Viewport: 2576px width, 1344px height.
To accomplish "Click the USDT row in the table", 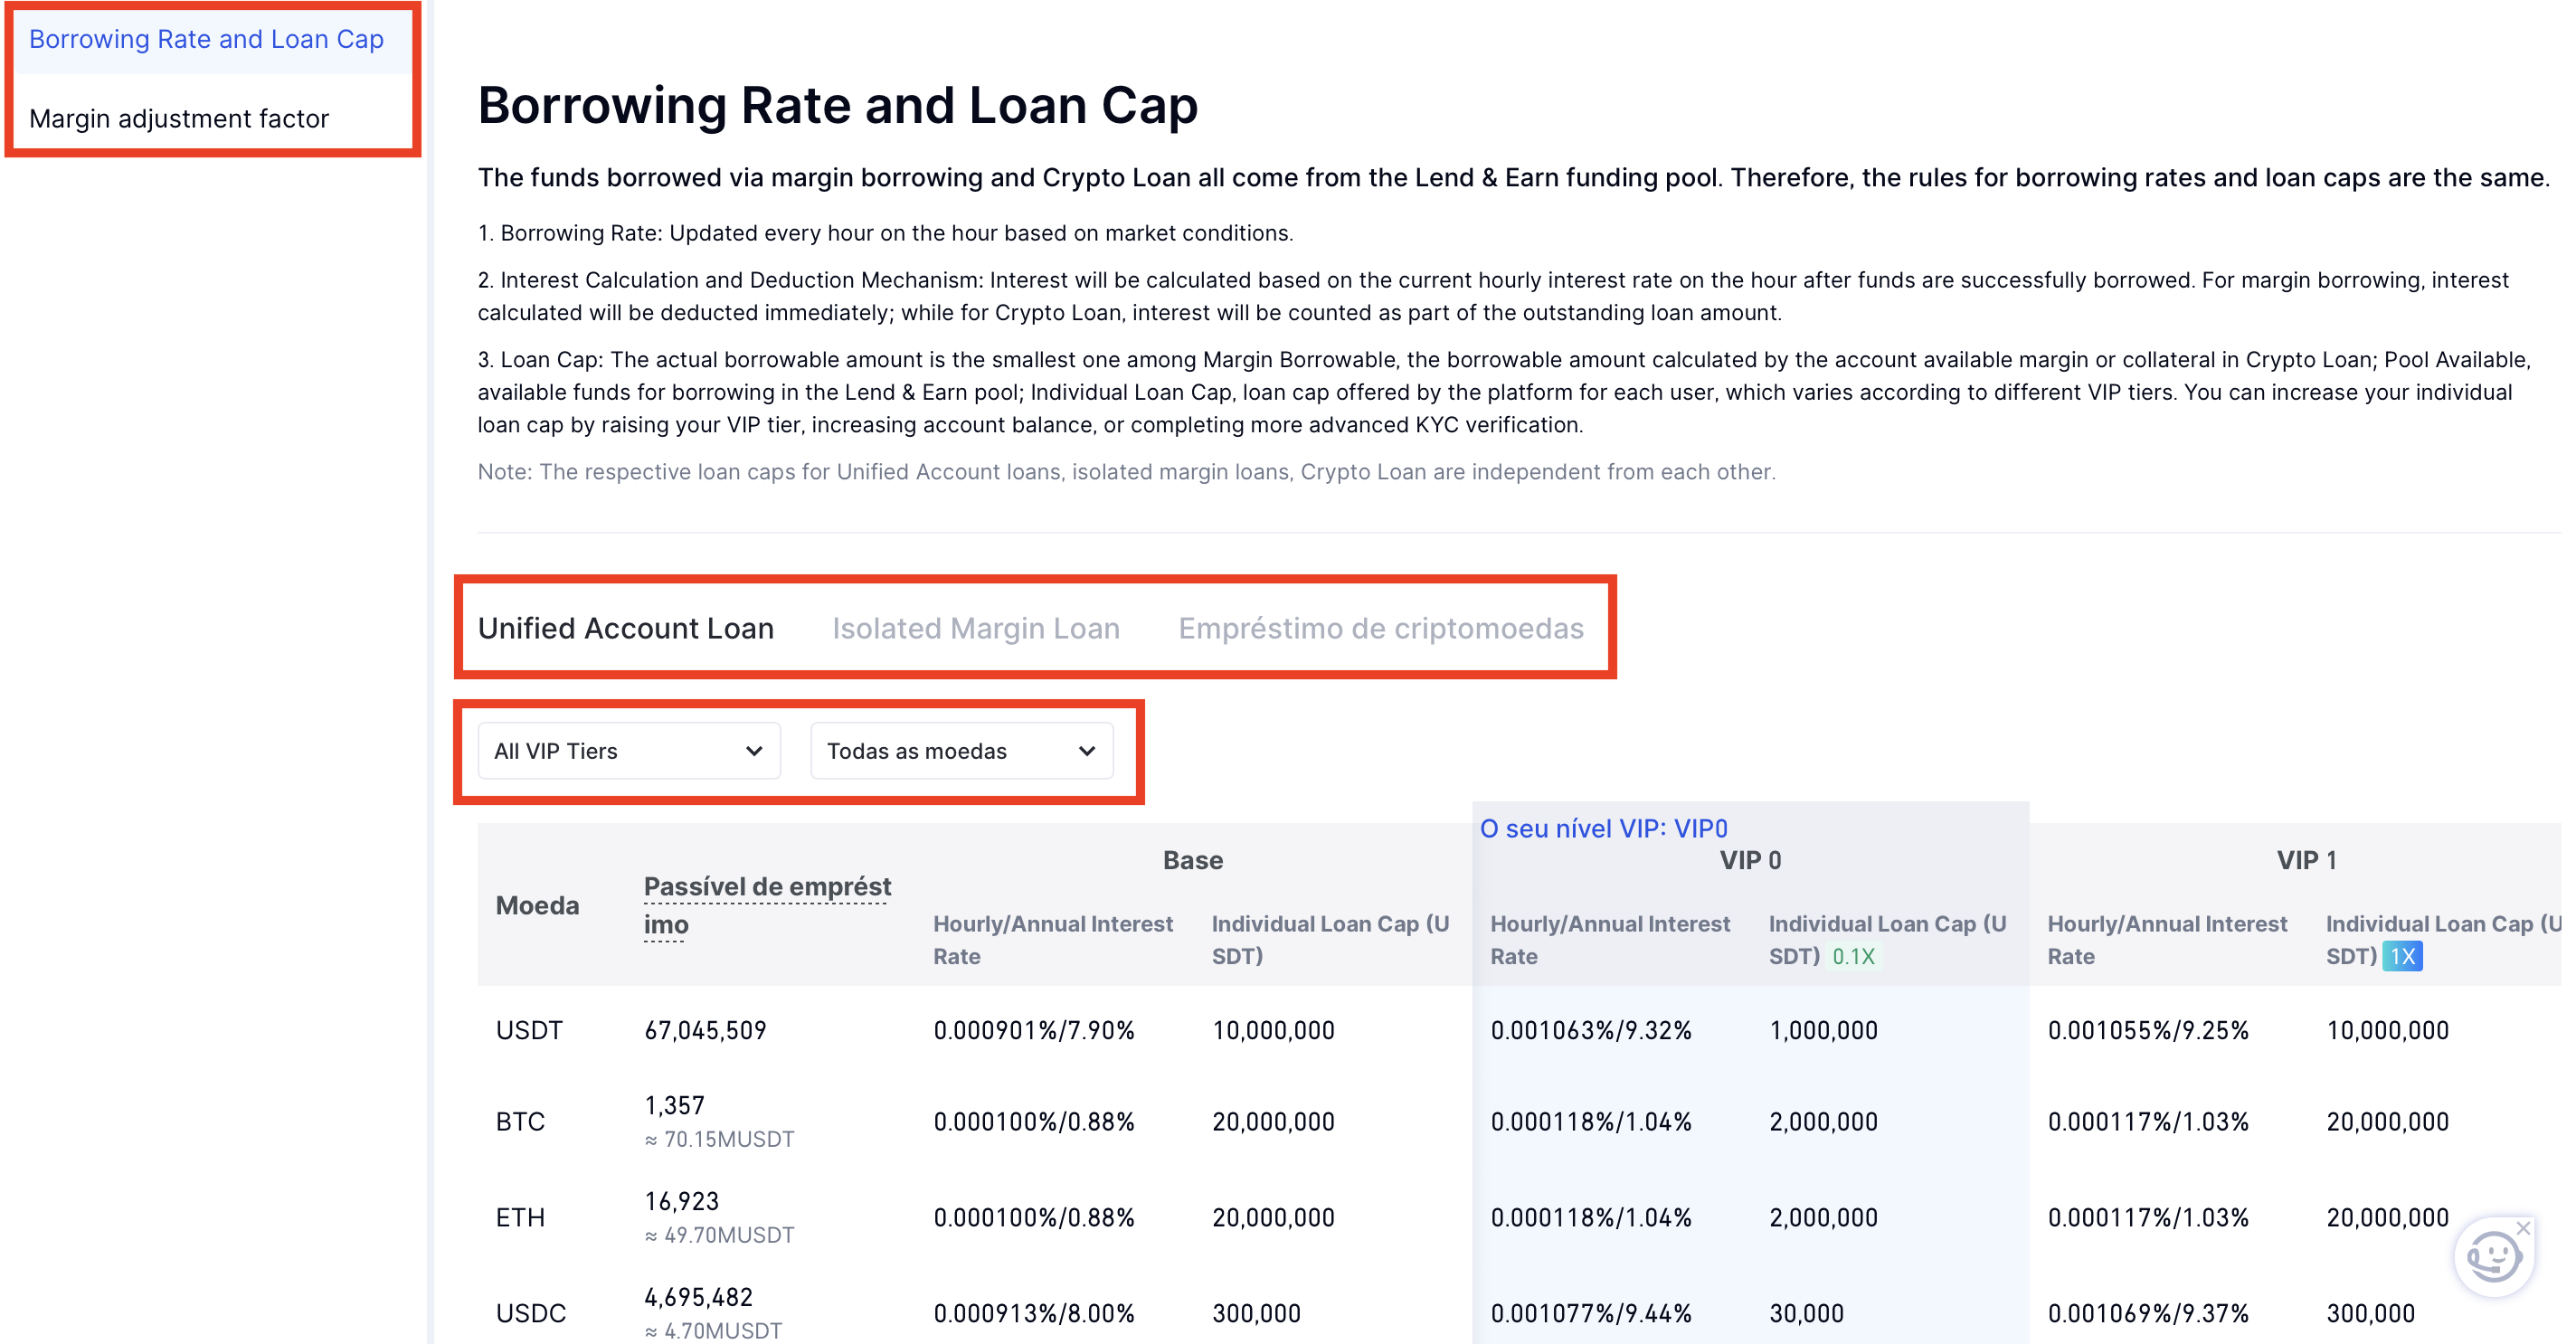I will (x=529, y=1030).
